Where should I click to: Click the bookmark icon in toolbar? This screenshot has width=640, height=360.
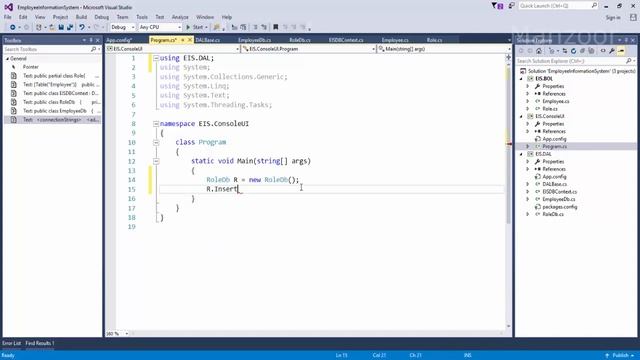click(x=276, y=27)
